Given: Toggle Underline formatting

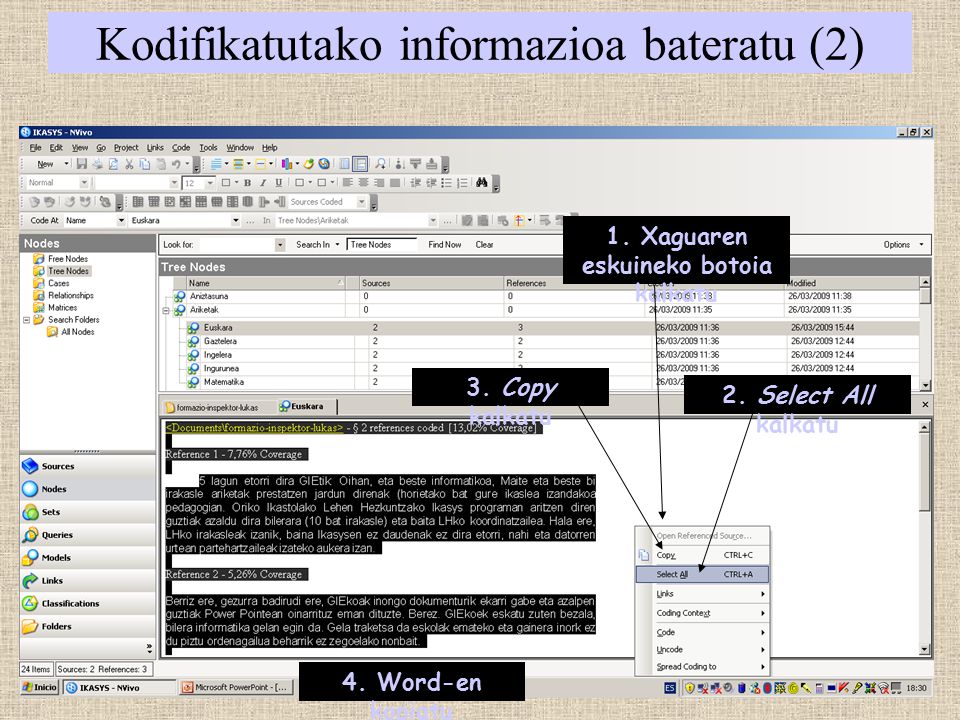Looking at the screenshot, I should click(279, 182).
